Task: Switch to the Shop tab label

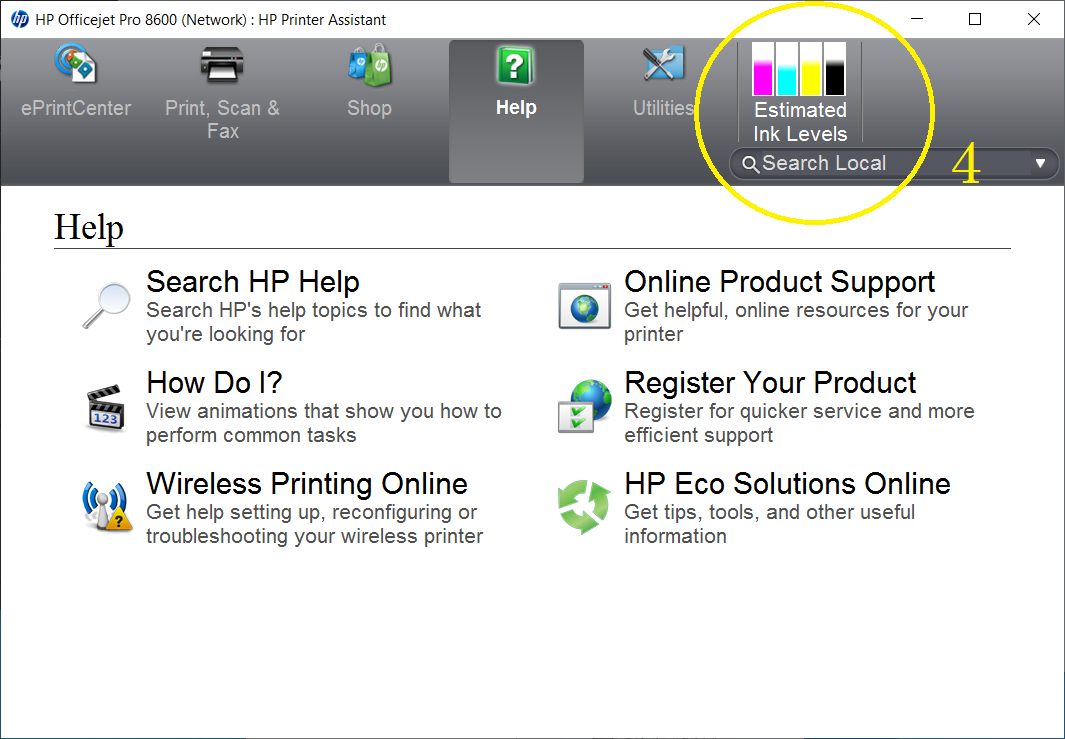Action: [x=369, y=108]
